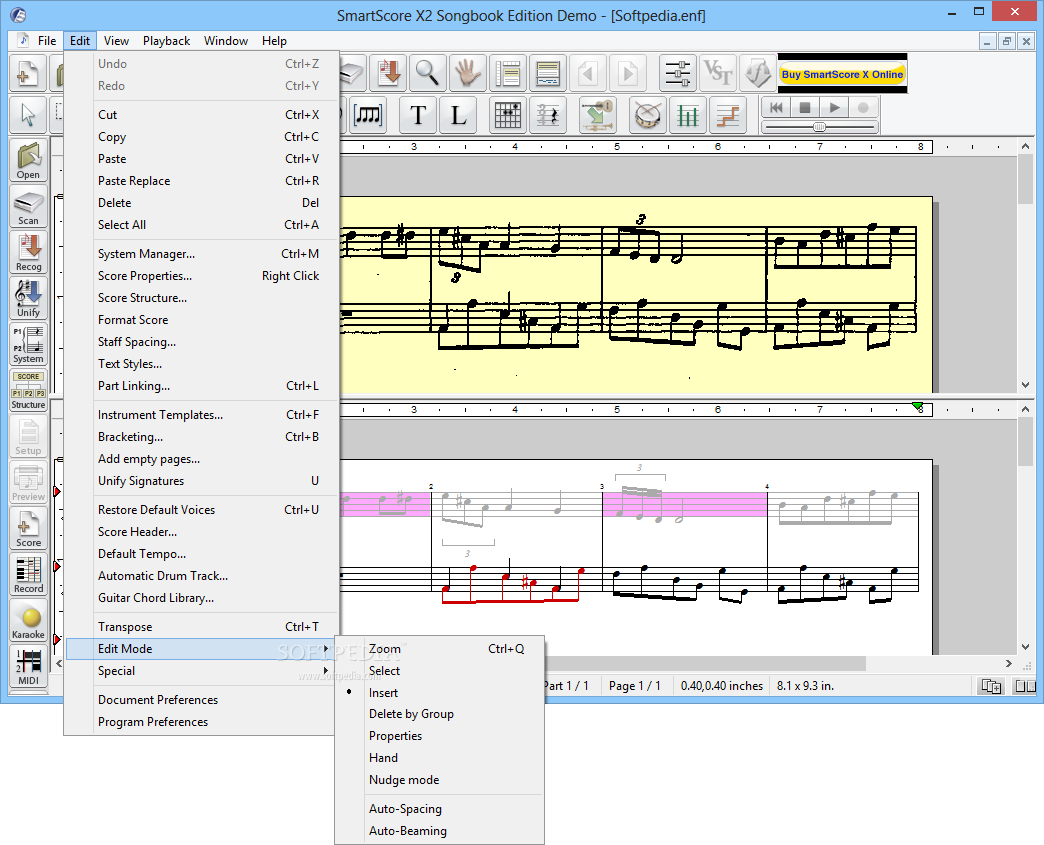Click the Open button in the left sidebar
1044x845 pixels.
[x=29, y=160]
